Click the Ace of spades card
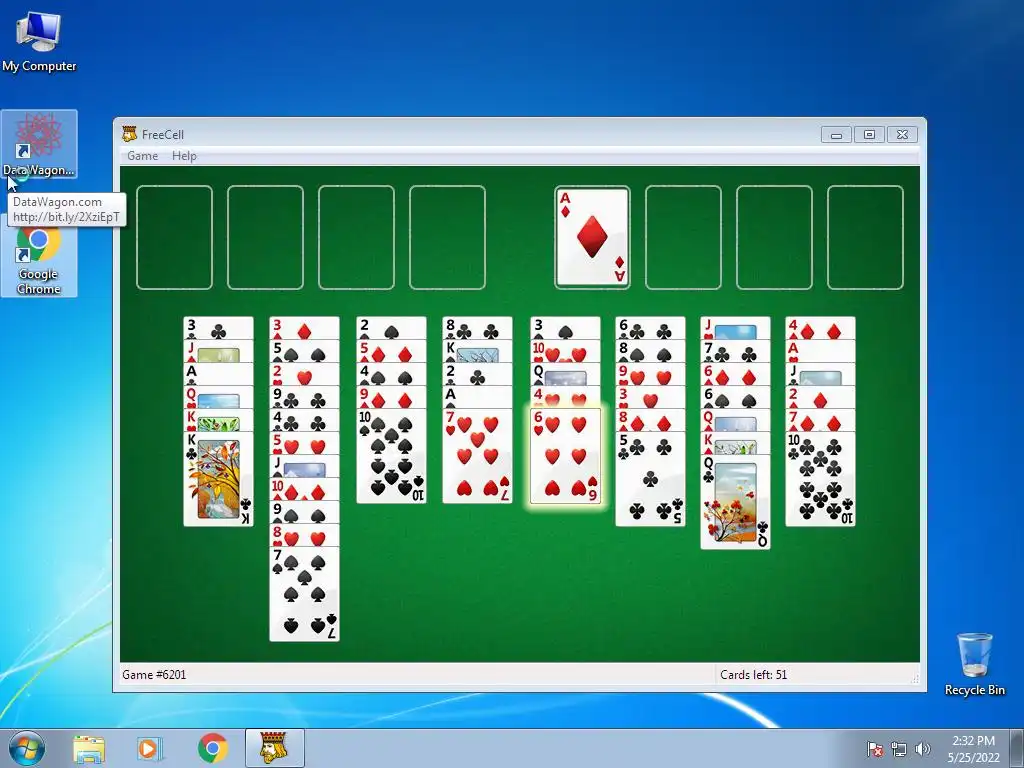The image size is (1024, 768). (477, 397)
